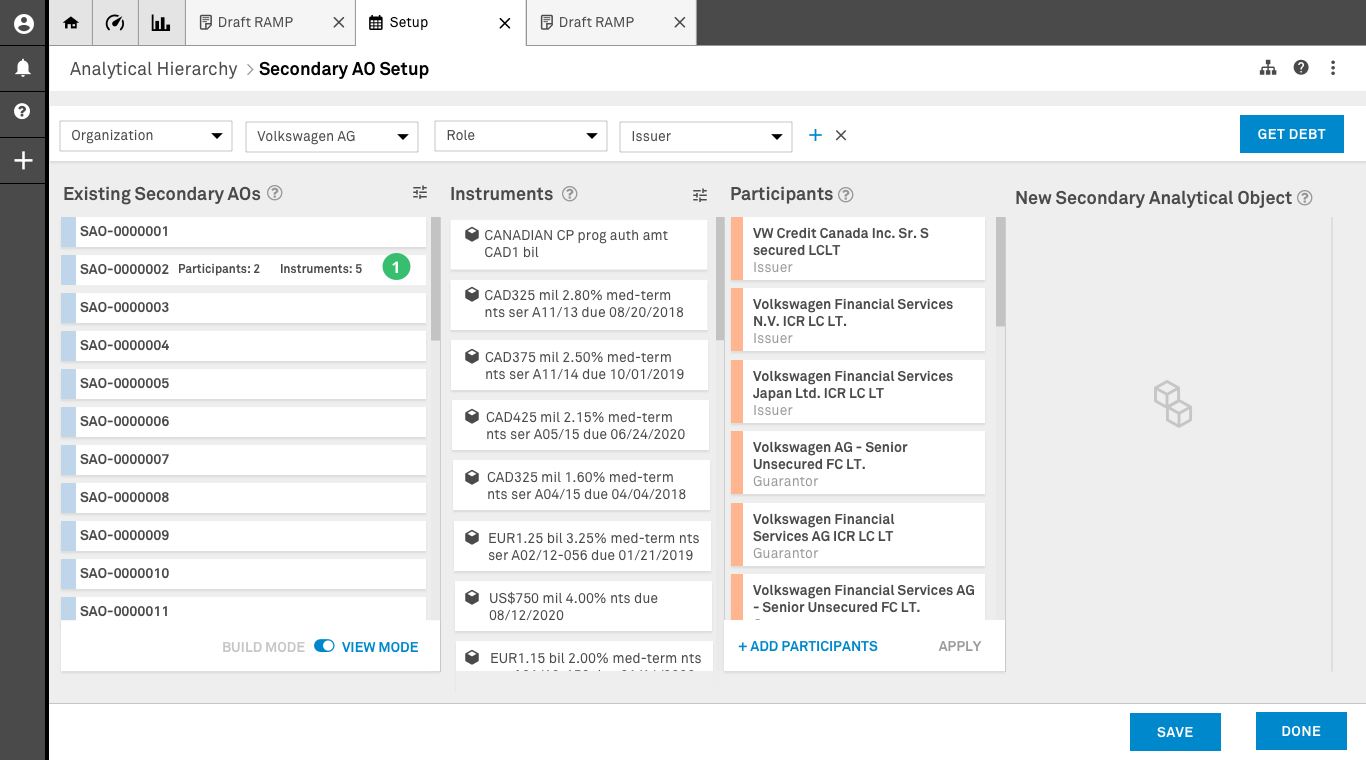Open filter settings for Instruments panel
Image resolution: width=1366 pixels, height=760 pixels.
click(700, 195)
